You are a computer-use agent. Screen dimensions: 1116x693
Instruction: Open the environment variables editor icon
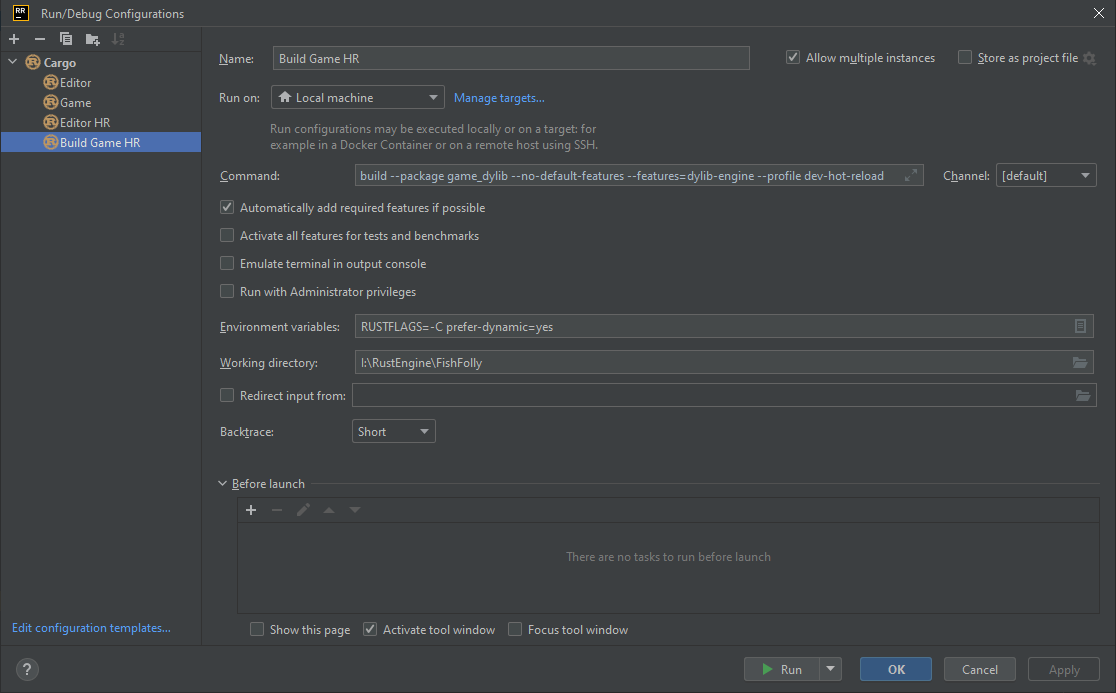click(x=1080, y=326)
